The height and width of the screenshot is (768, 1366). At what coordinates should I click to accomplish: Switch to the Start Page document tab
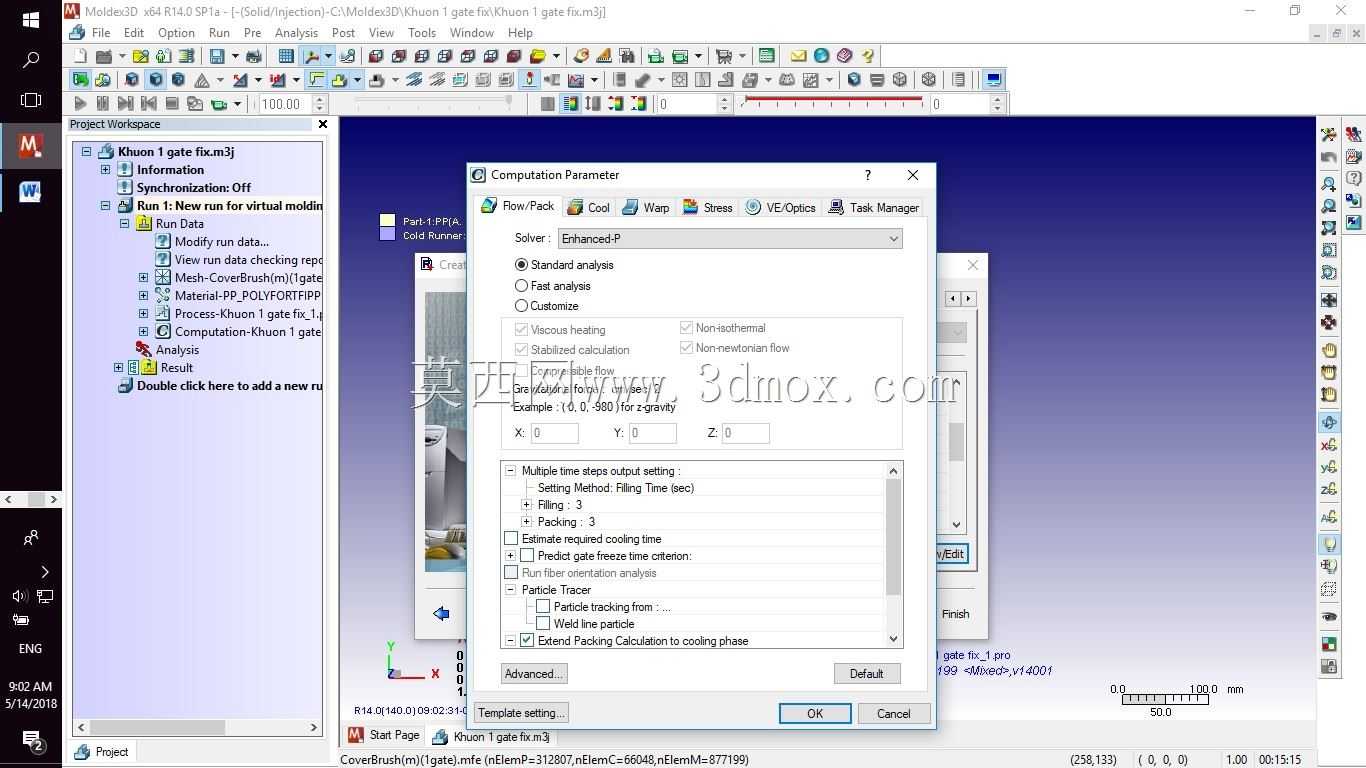tap(384, 735)
